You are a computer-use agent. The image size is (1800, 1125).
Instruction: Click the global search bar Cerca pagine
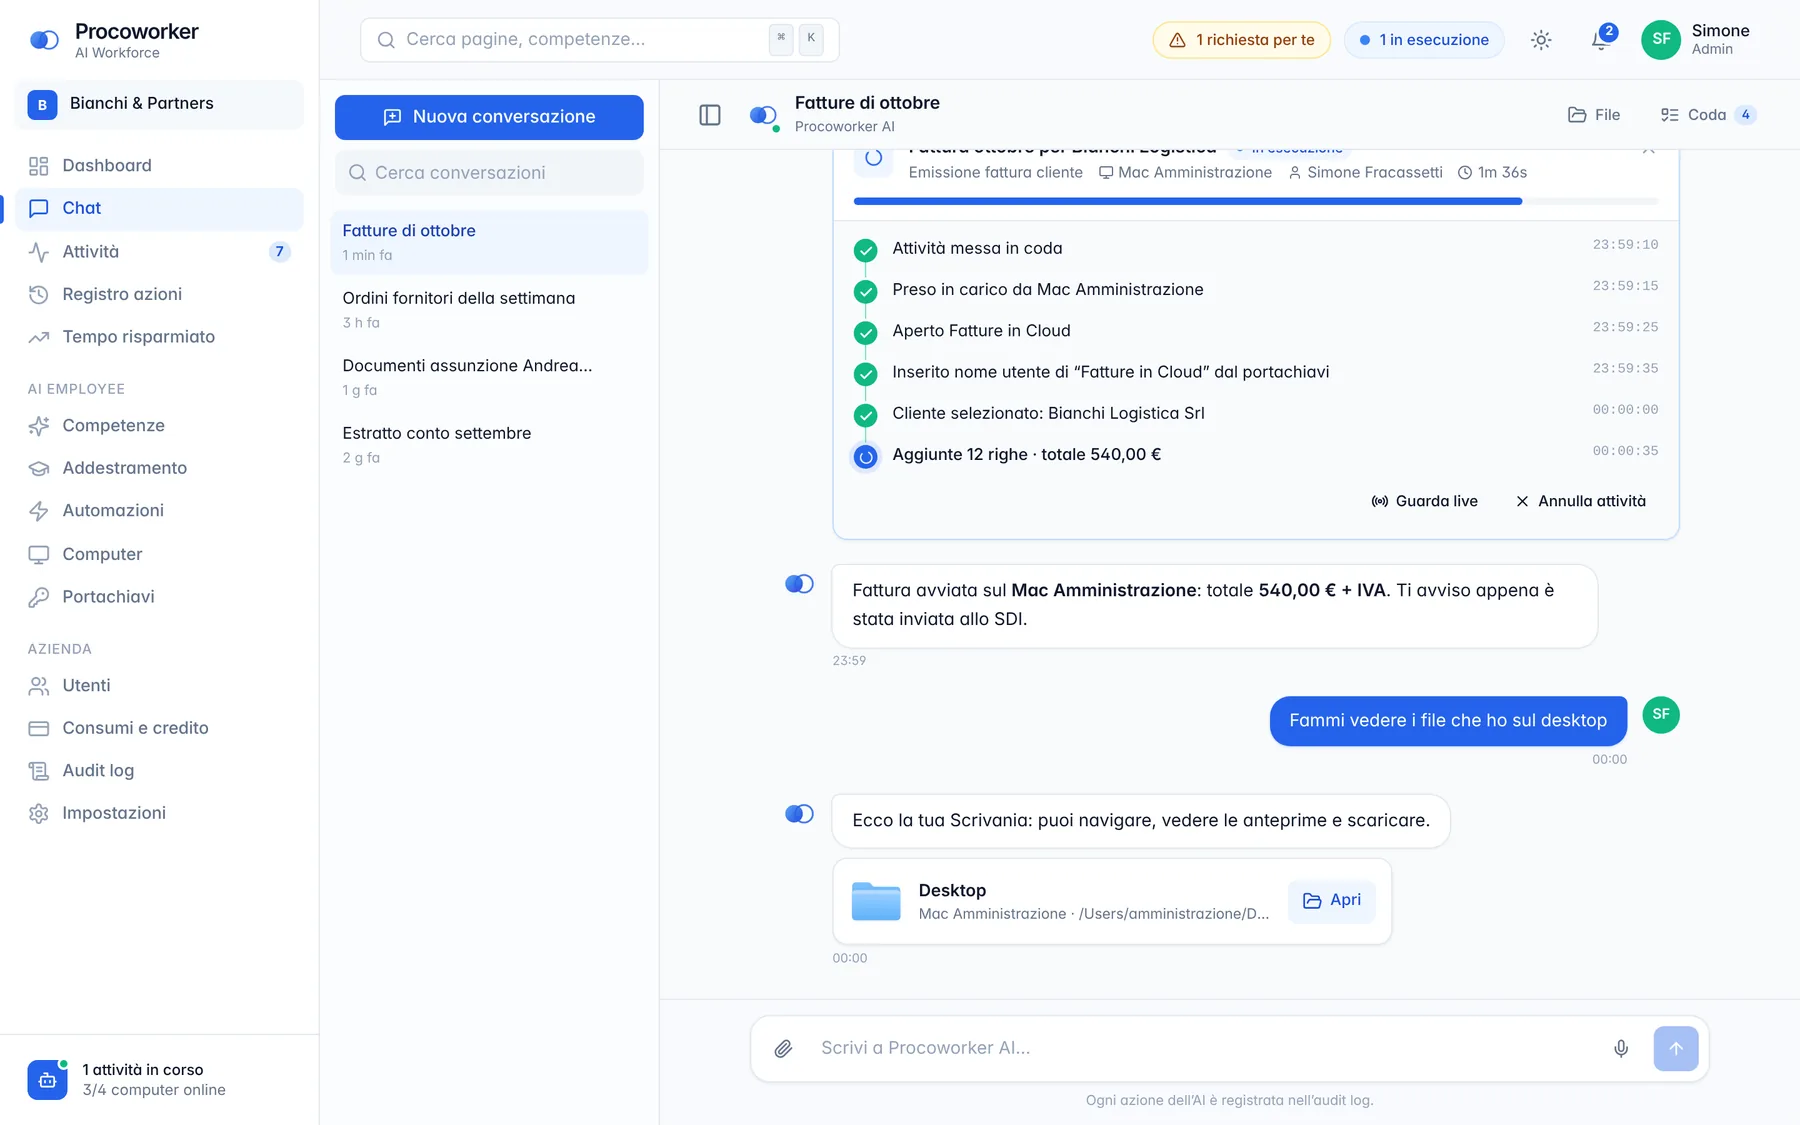[x=599, y=40]
